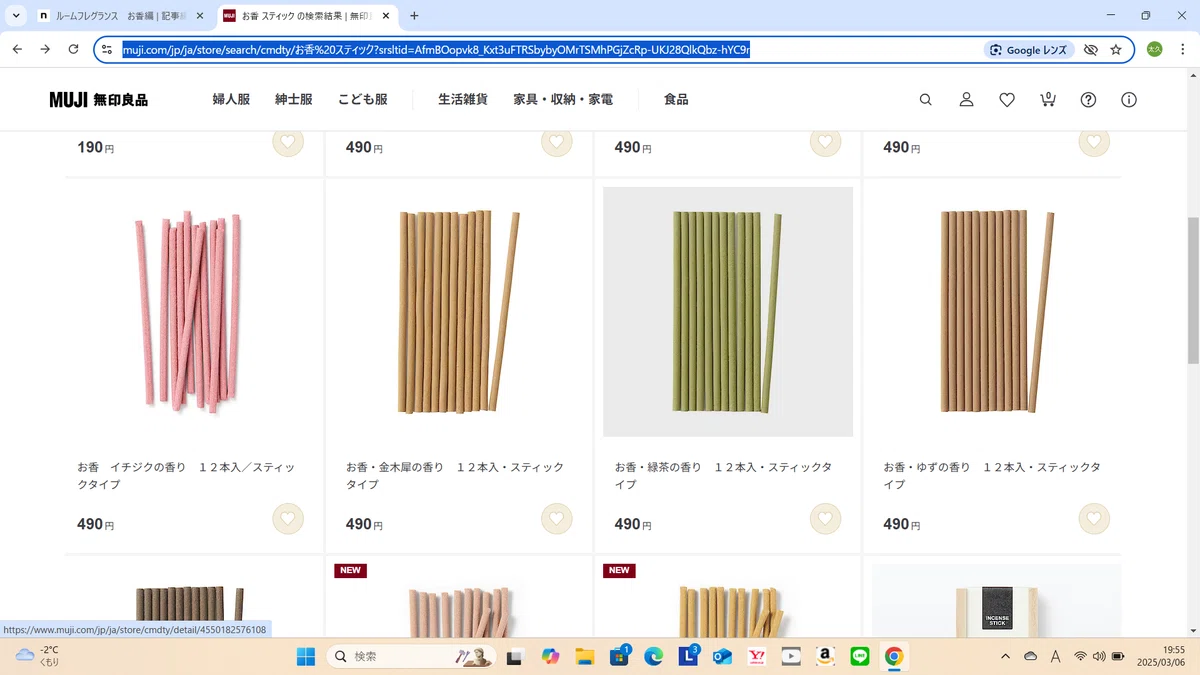Screen dimensions: 1200x675
Task: Expand the tab search dropdown
Action: tap(16, 16)
